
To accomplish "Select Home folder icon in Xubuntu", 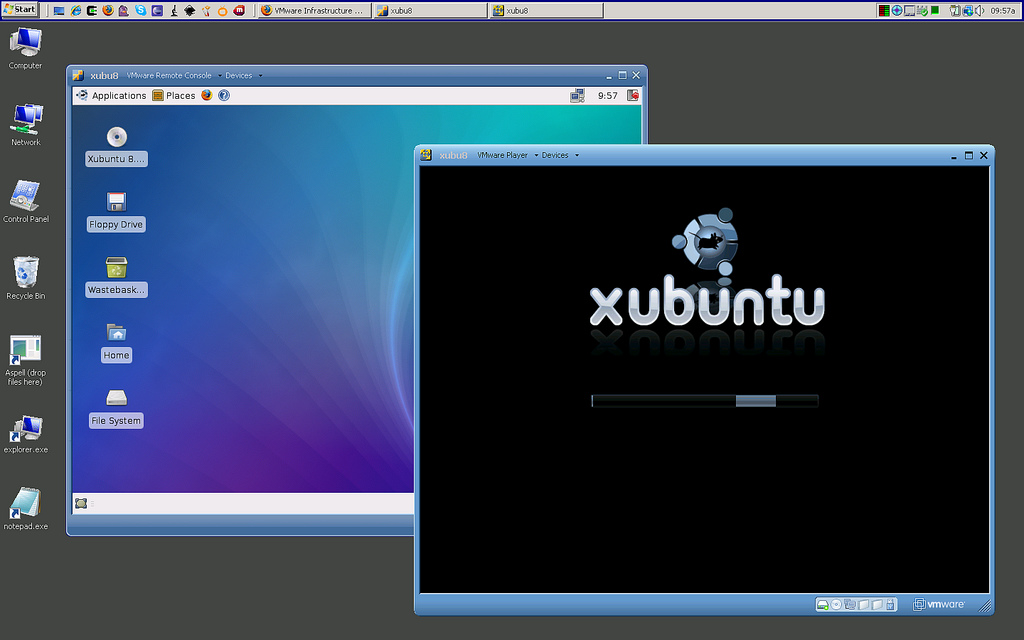I will click(116, 343).
